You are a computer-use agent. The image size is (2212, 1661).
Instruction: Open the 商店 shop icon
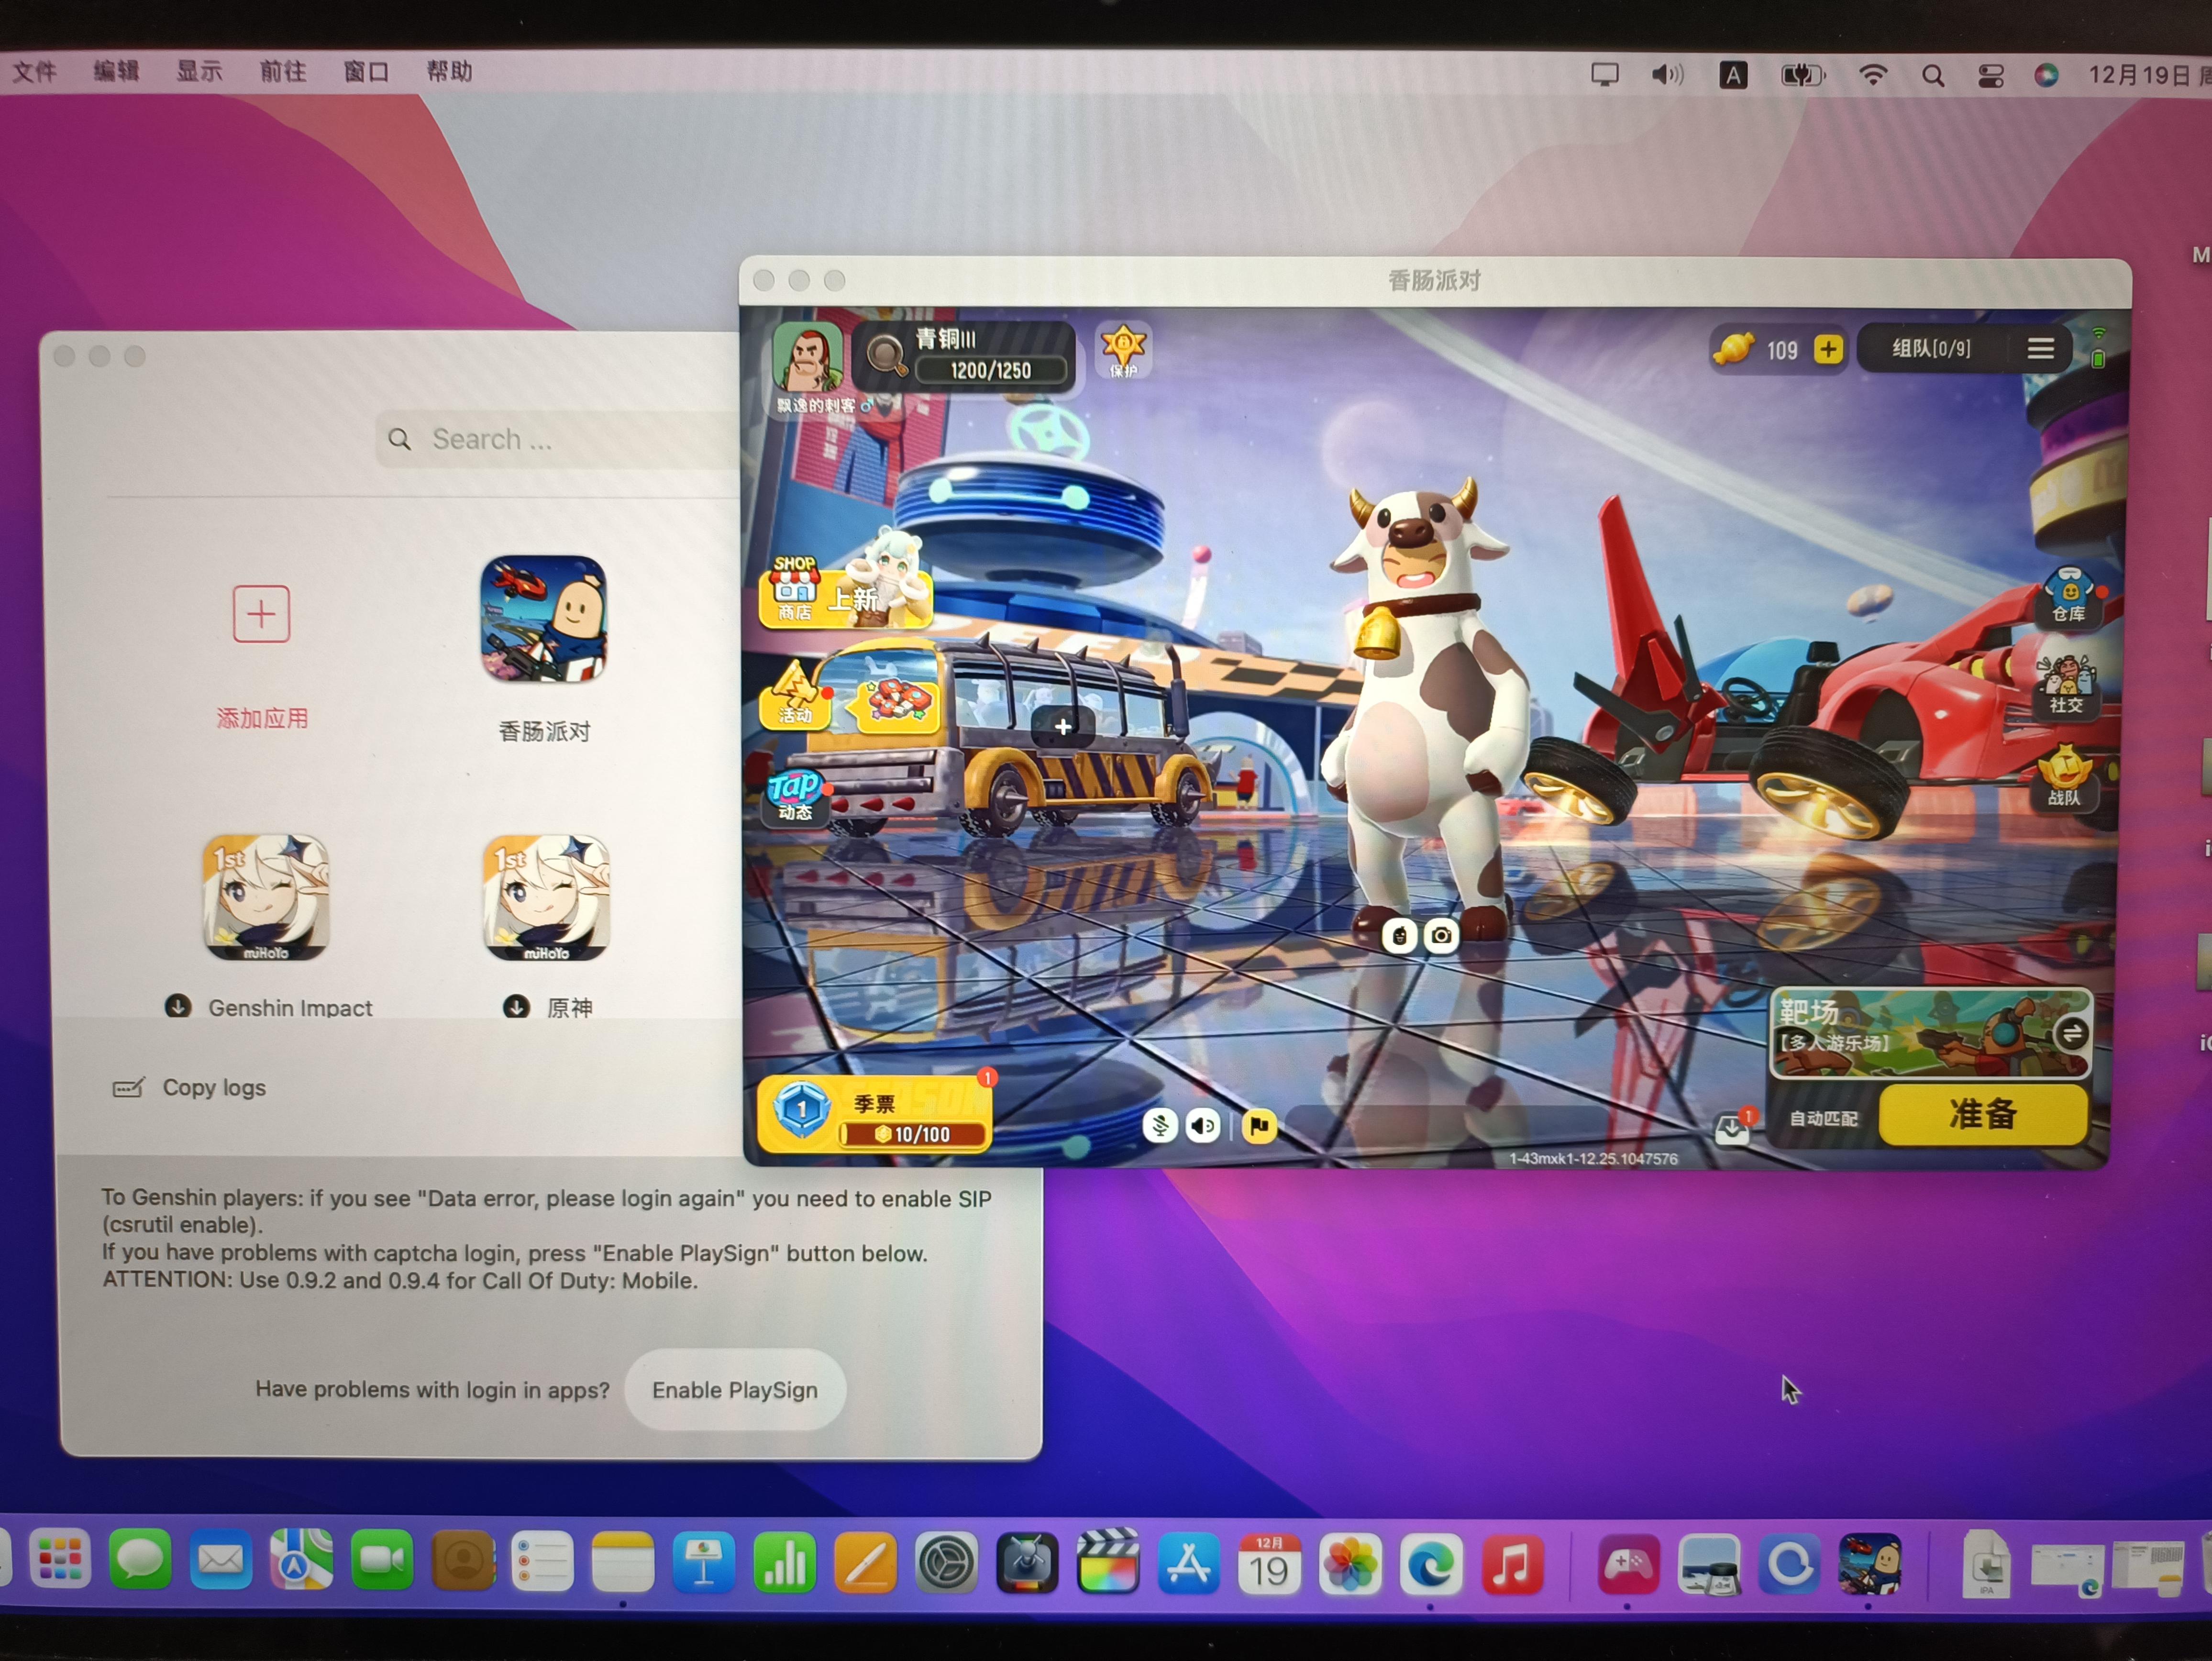point(795,590)
